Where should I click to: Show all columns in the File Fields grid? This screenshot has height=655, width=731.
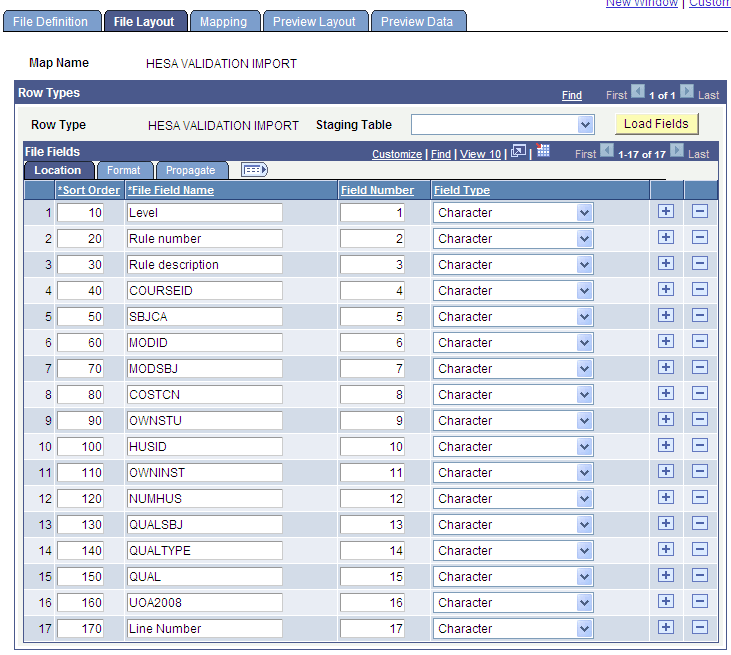[x=255, y=170]
